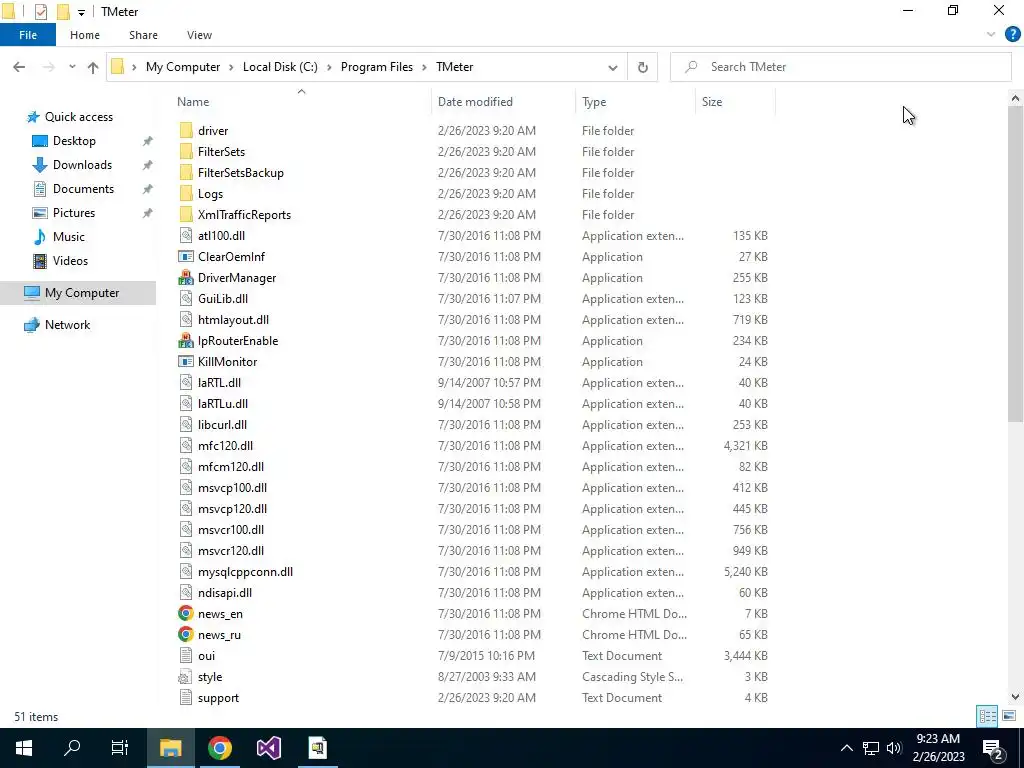Select the XmlTrafficReports folder icon
The image size is (1024, 768).
coord(186,214)
